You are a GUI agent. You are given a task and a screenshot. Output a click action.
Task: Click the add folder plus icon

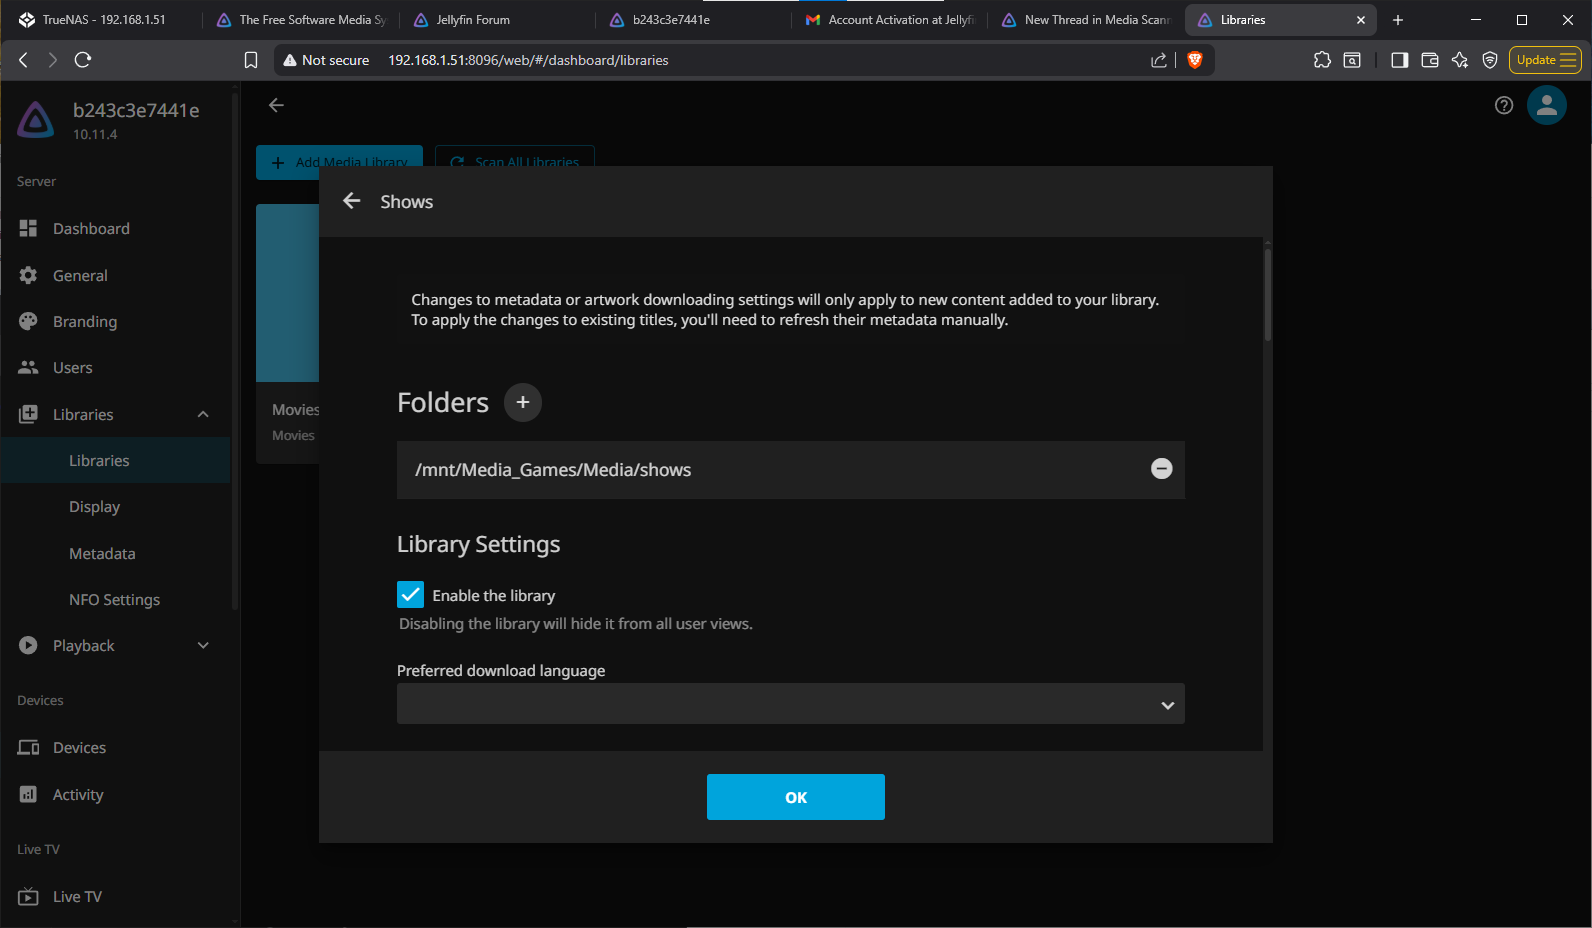coord(522,402)
